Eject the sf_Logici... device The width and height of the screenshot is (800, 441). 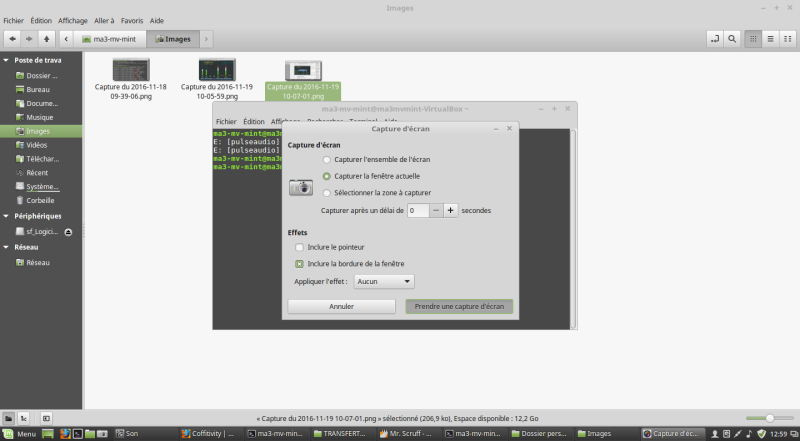tap(68, 232)
